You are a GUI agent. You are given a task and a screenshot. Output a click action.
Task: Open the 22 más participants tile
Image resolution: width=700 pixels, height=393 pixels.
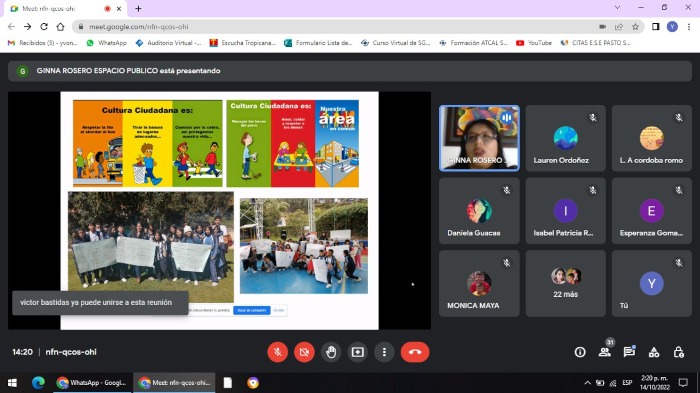tap(565, 283)
